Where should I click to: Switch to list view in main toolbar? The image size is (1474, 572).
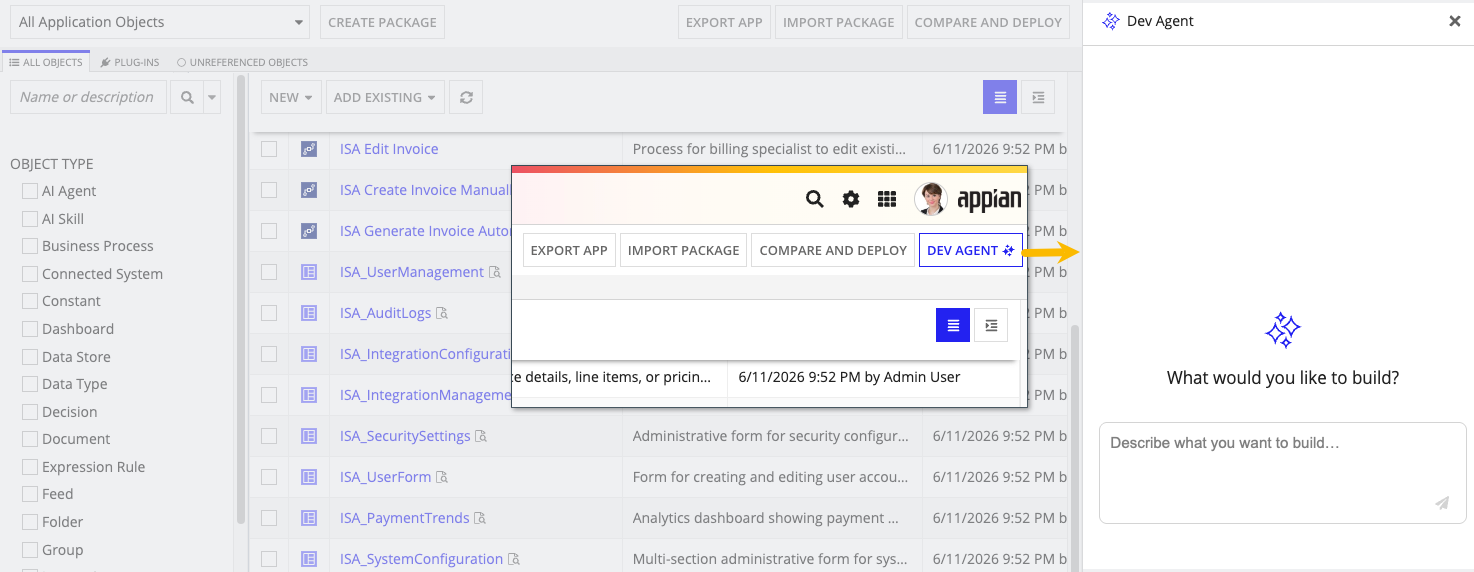click(1000, 97)
